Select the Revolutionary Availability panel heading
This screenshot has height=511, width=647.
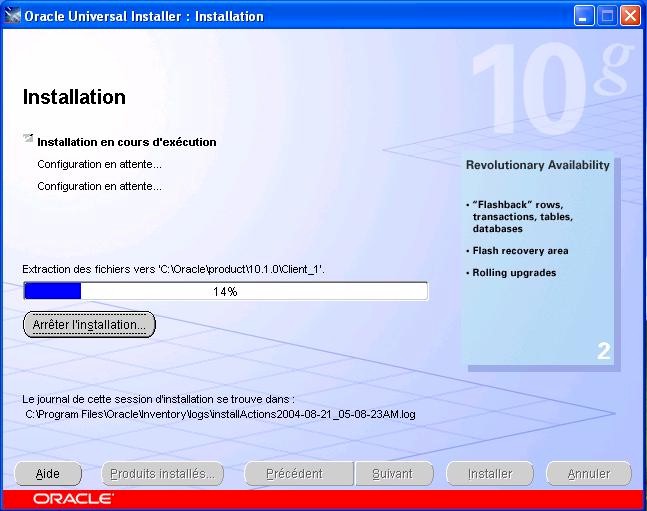[x=537, y=165]
